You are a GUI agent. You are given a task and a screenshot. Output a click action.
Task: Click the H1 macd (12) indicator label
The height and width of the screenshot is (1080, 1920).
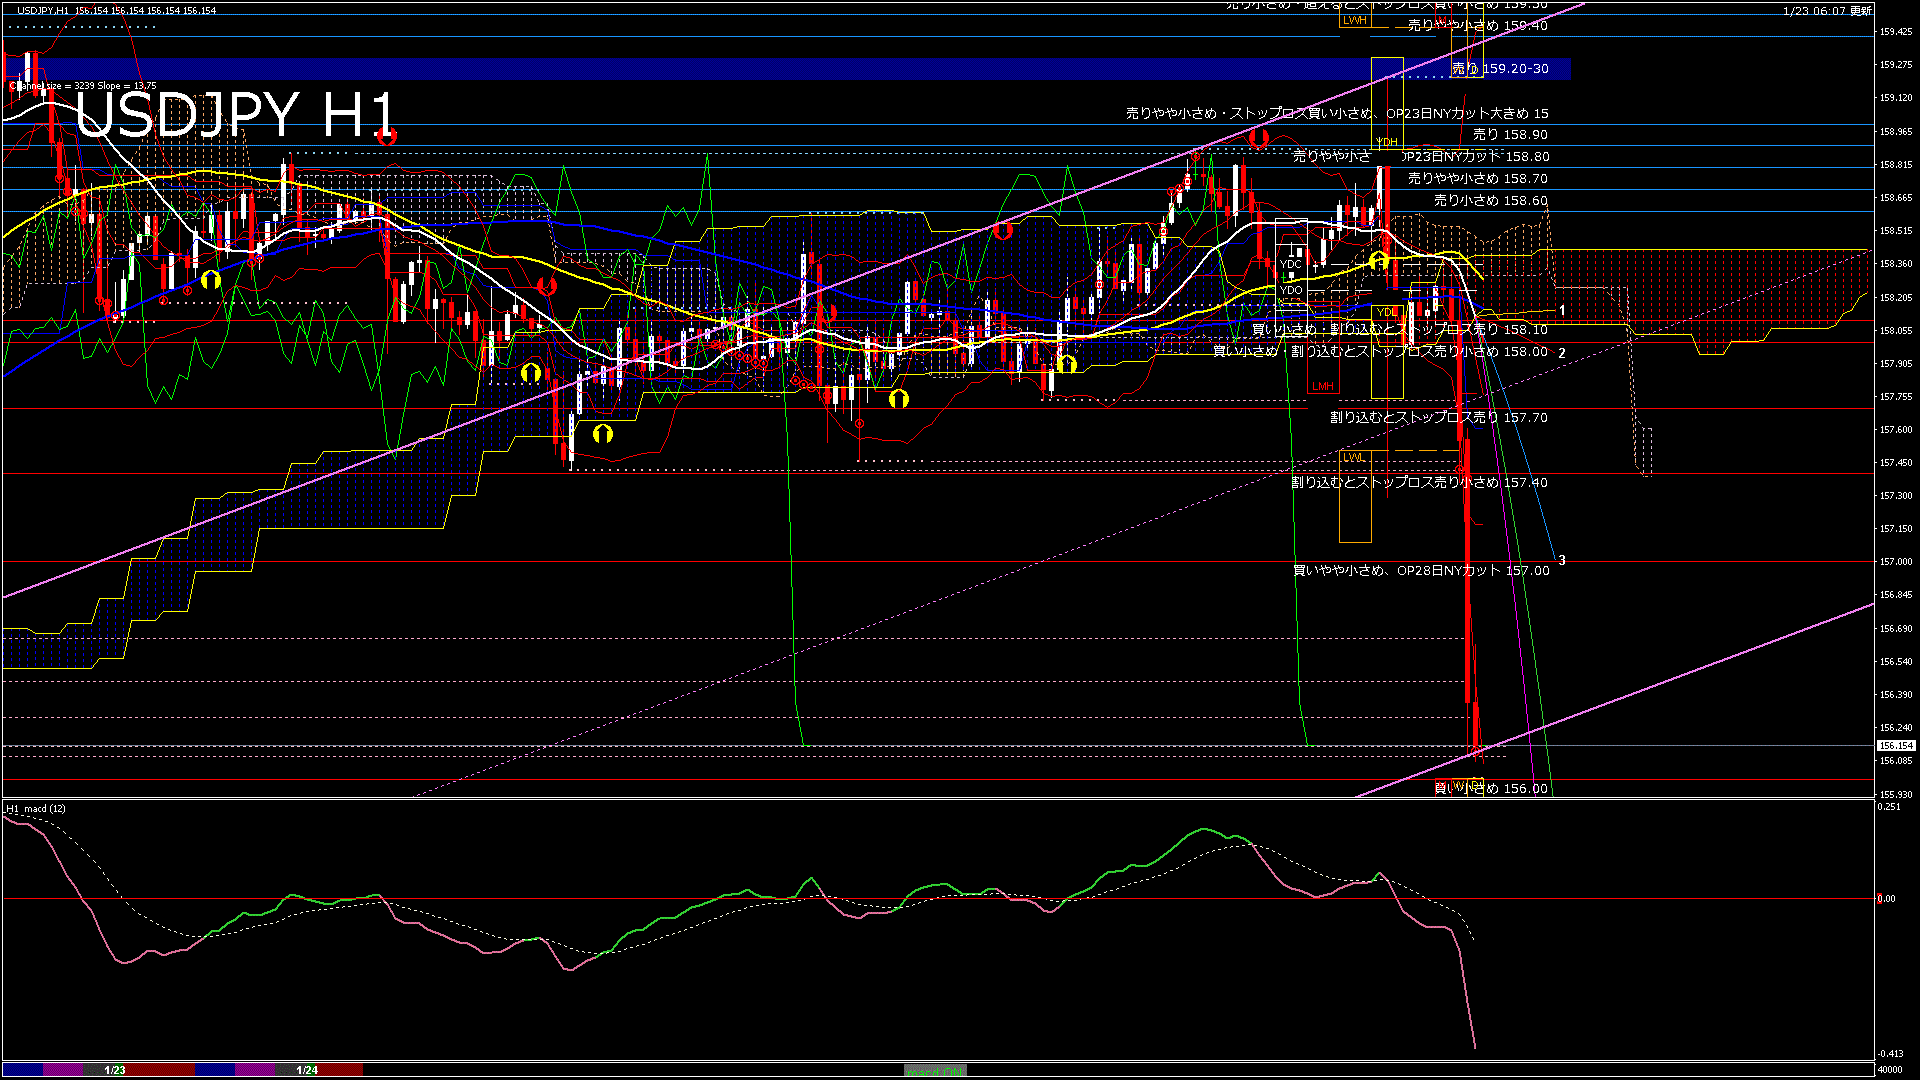pos(37,808)
